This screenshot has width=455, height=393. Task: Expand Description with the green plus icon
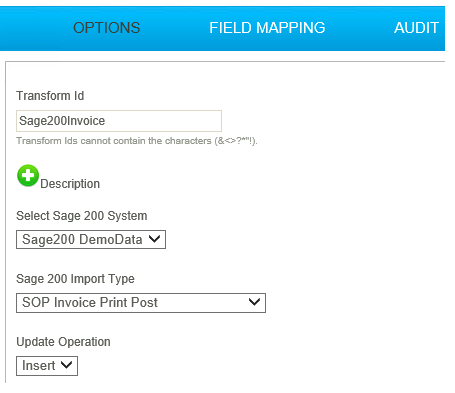(x=28, y=175)
